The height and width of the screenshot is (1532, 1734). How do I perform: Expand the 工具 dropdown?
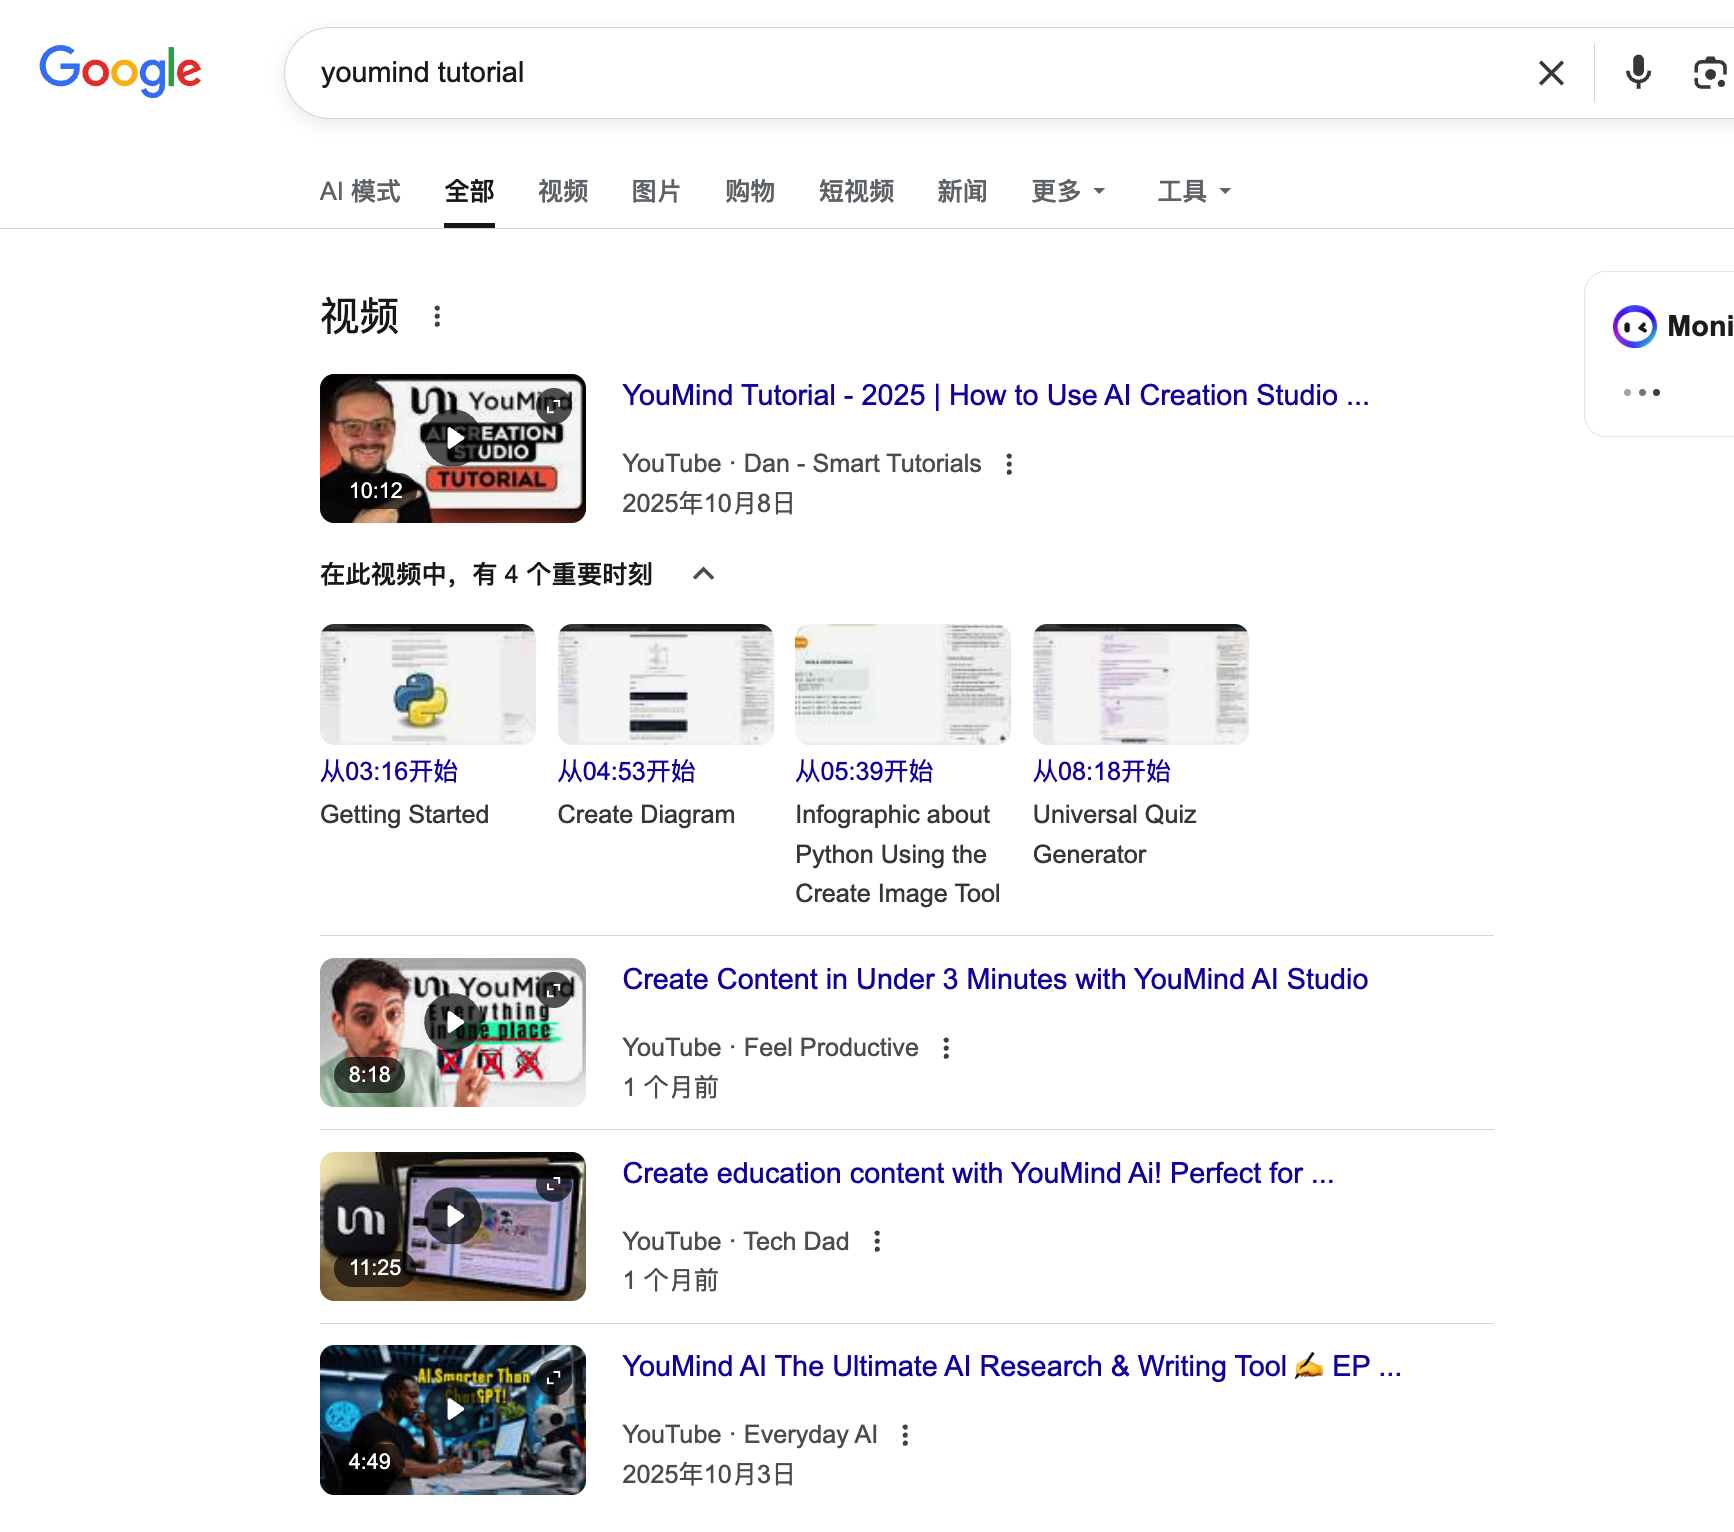point(1193,191)
